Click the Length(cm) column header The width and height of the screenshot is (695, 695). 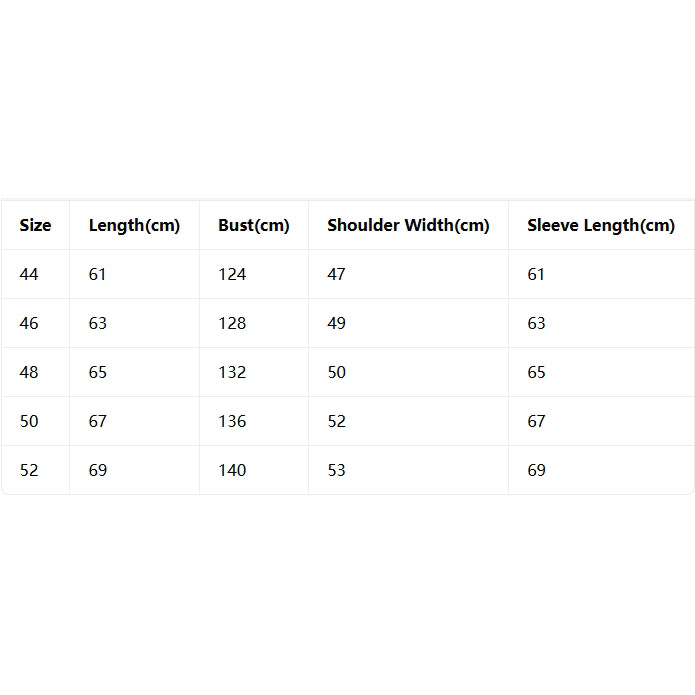(x=134, y=226)
